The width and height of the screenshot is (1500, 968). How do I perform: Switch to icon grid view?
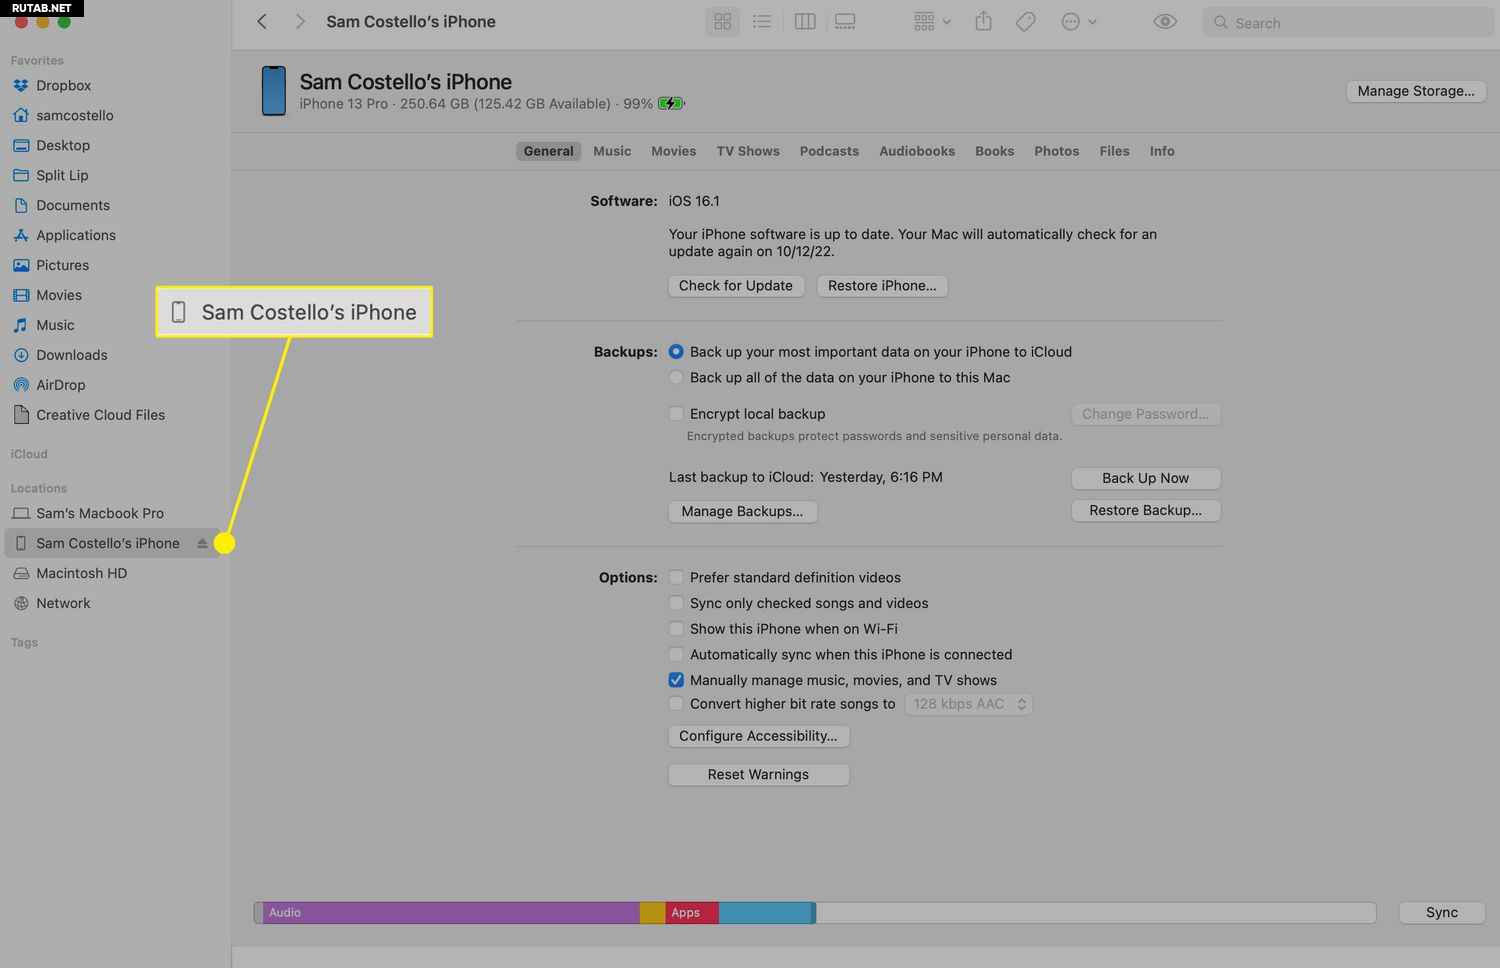coord(723,21)
